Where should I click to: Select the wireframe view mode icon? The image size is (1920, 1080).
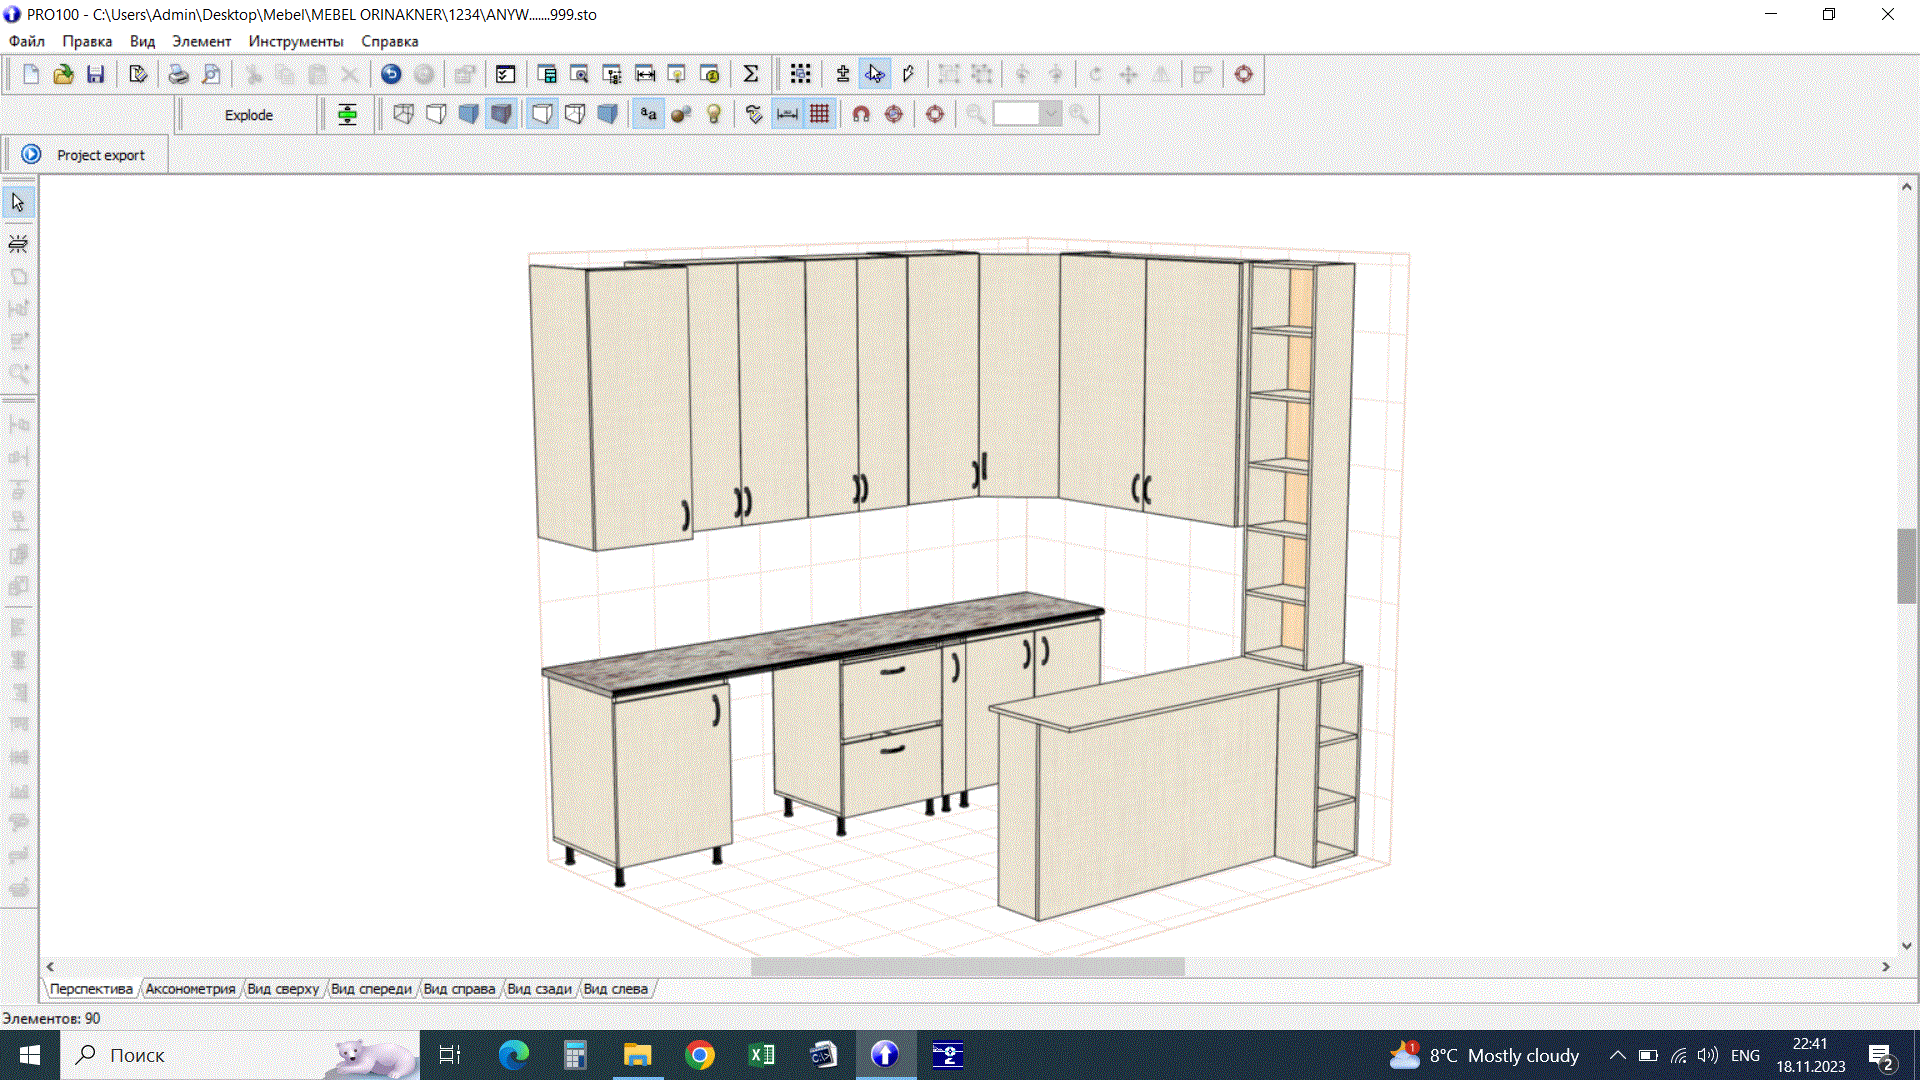(403, 114)
